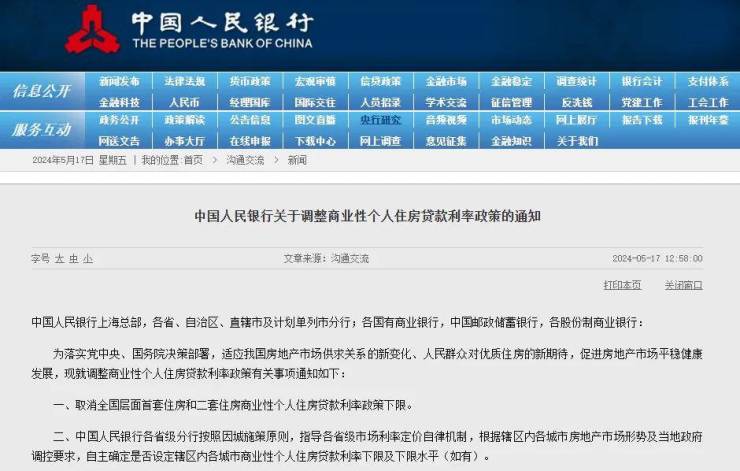Open the 下载中心 page
The height and width of the screenshot is (471, 740).
point(315,141)
